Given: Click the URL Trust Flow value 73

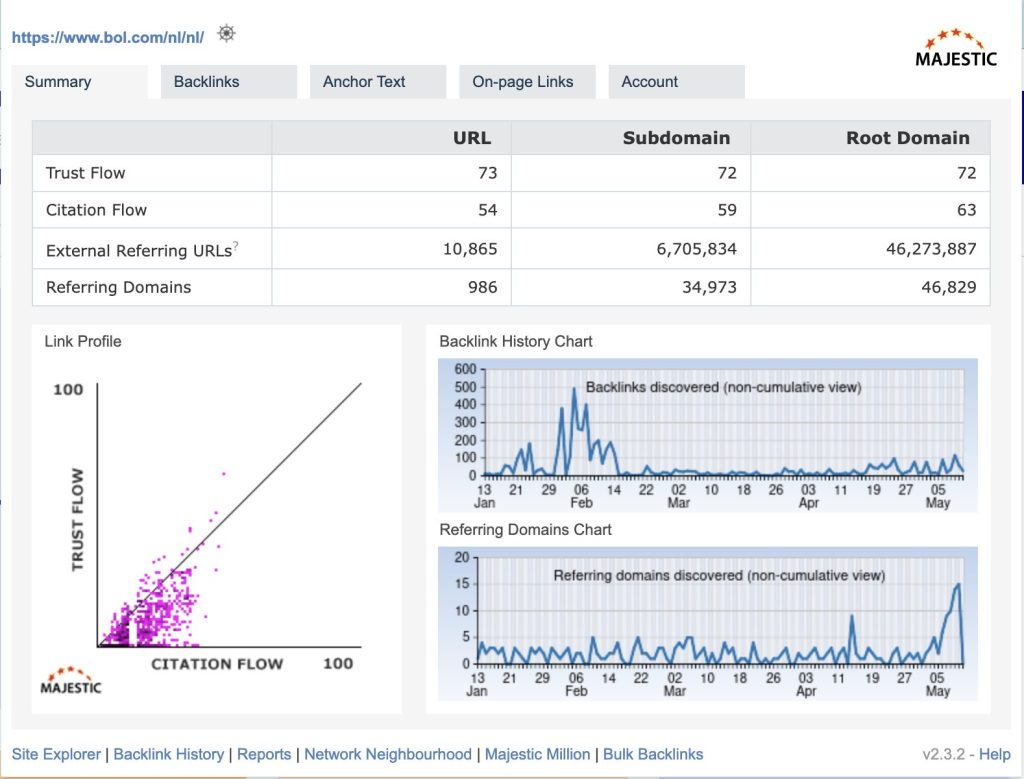Looking at the screenshot, I should (488, 173).
